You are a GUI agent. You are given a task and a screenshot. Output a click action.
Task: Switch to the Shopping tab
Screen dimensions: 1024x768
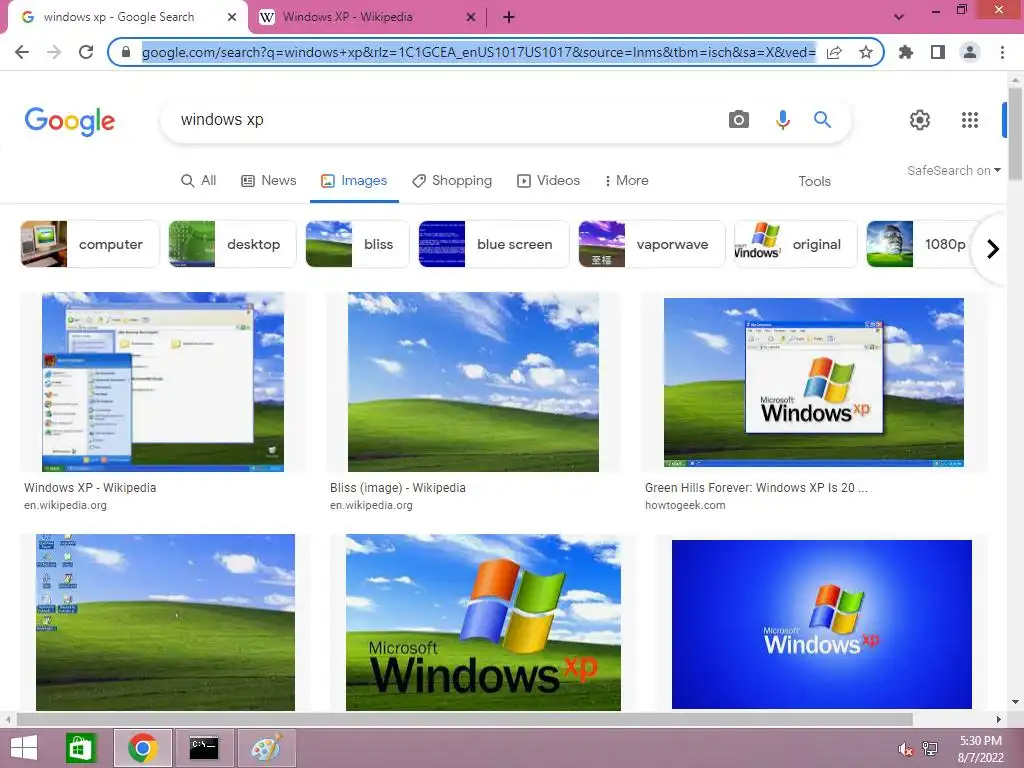[452, 180]
